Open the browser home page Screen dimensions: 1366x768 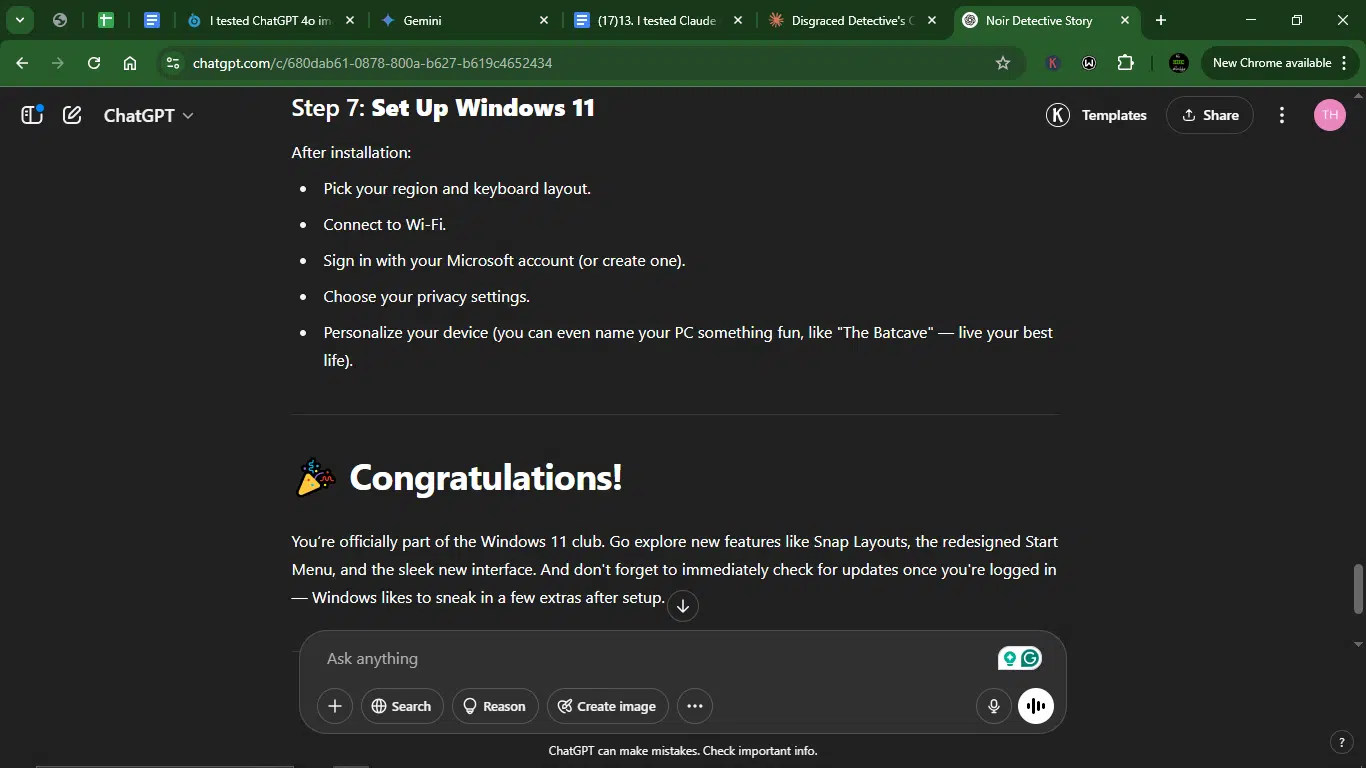[130, 63]
